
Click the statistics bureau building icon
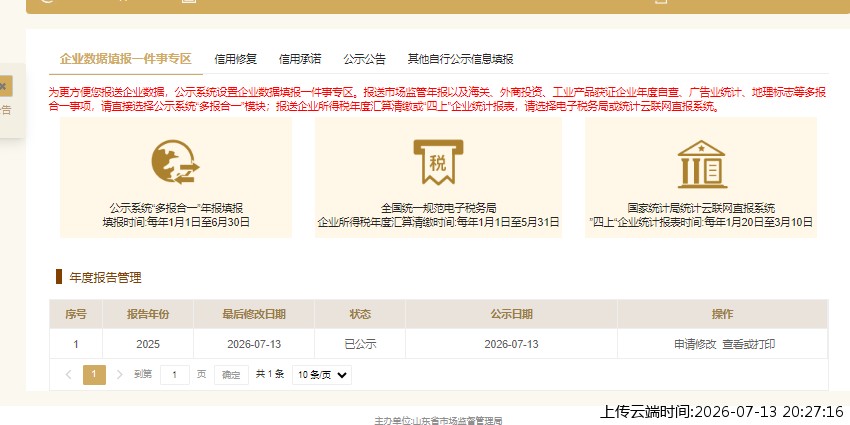tap(701, 164)
